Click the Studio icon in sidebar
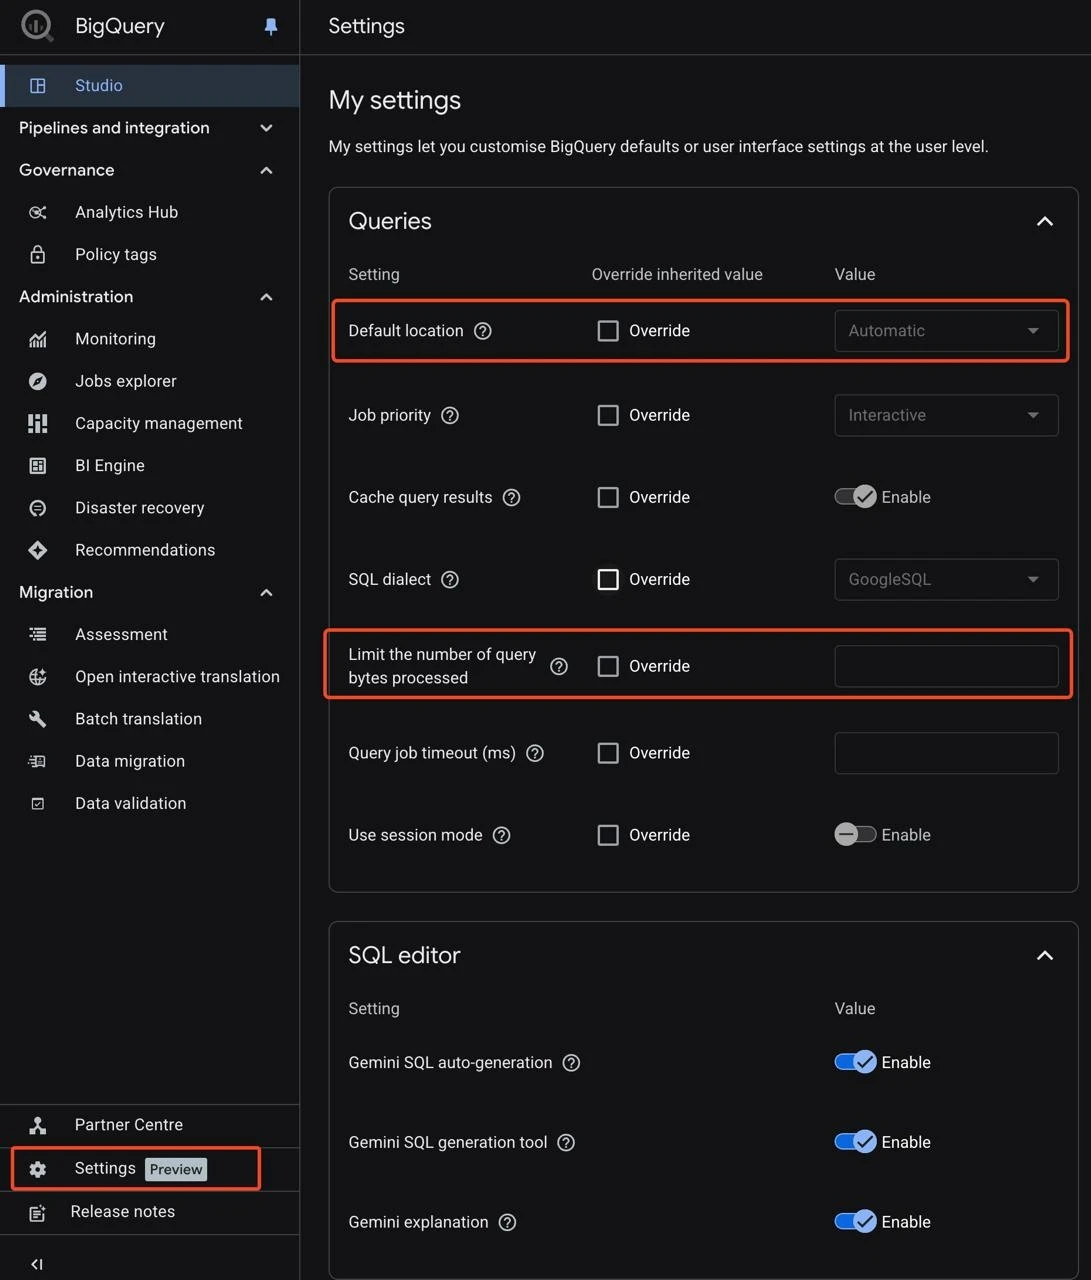 [x=38, y=86]
